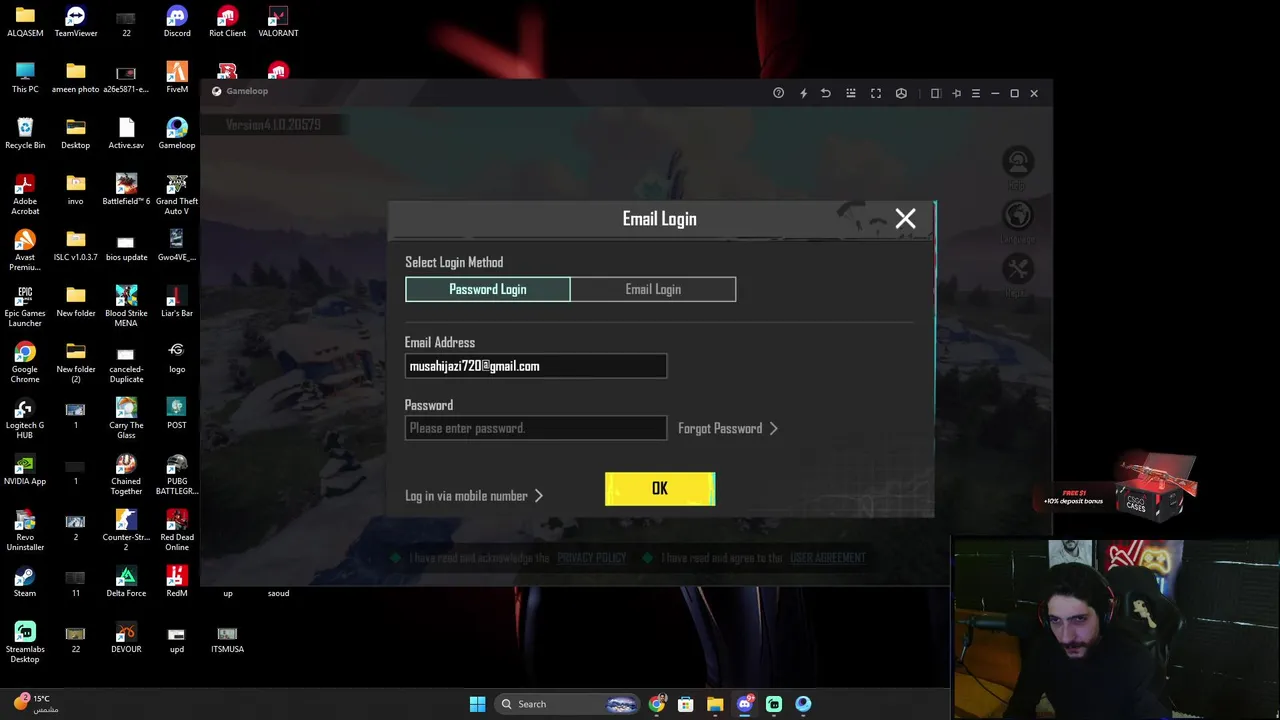The image size is (1280, 720).
Task: Open the Gameloop desktop shortcut
Action: tap(177, 134)
